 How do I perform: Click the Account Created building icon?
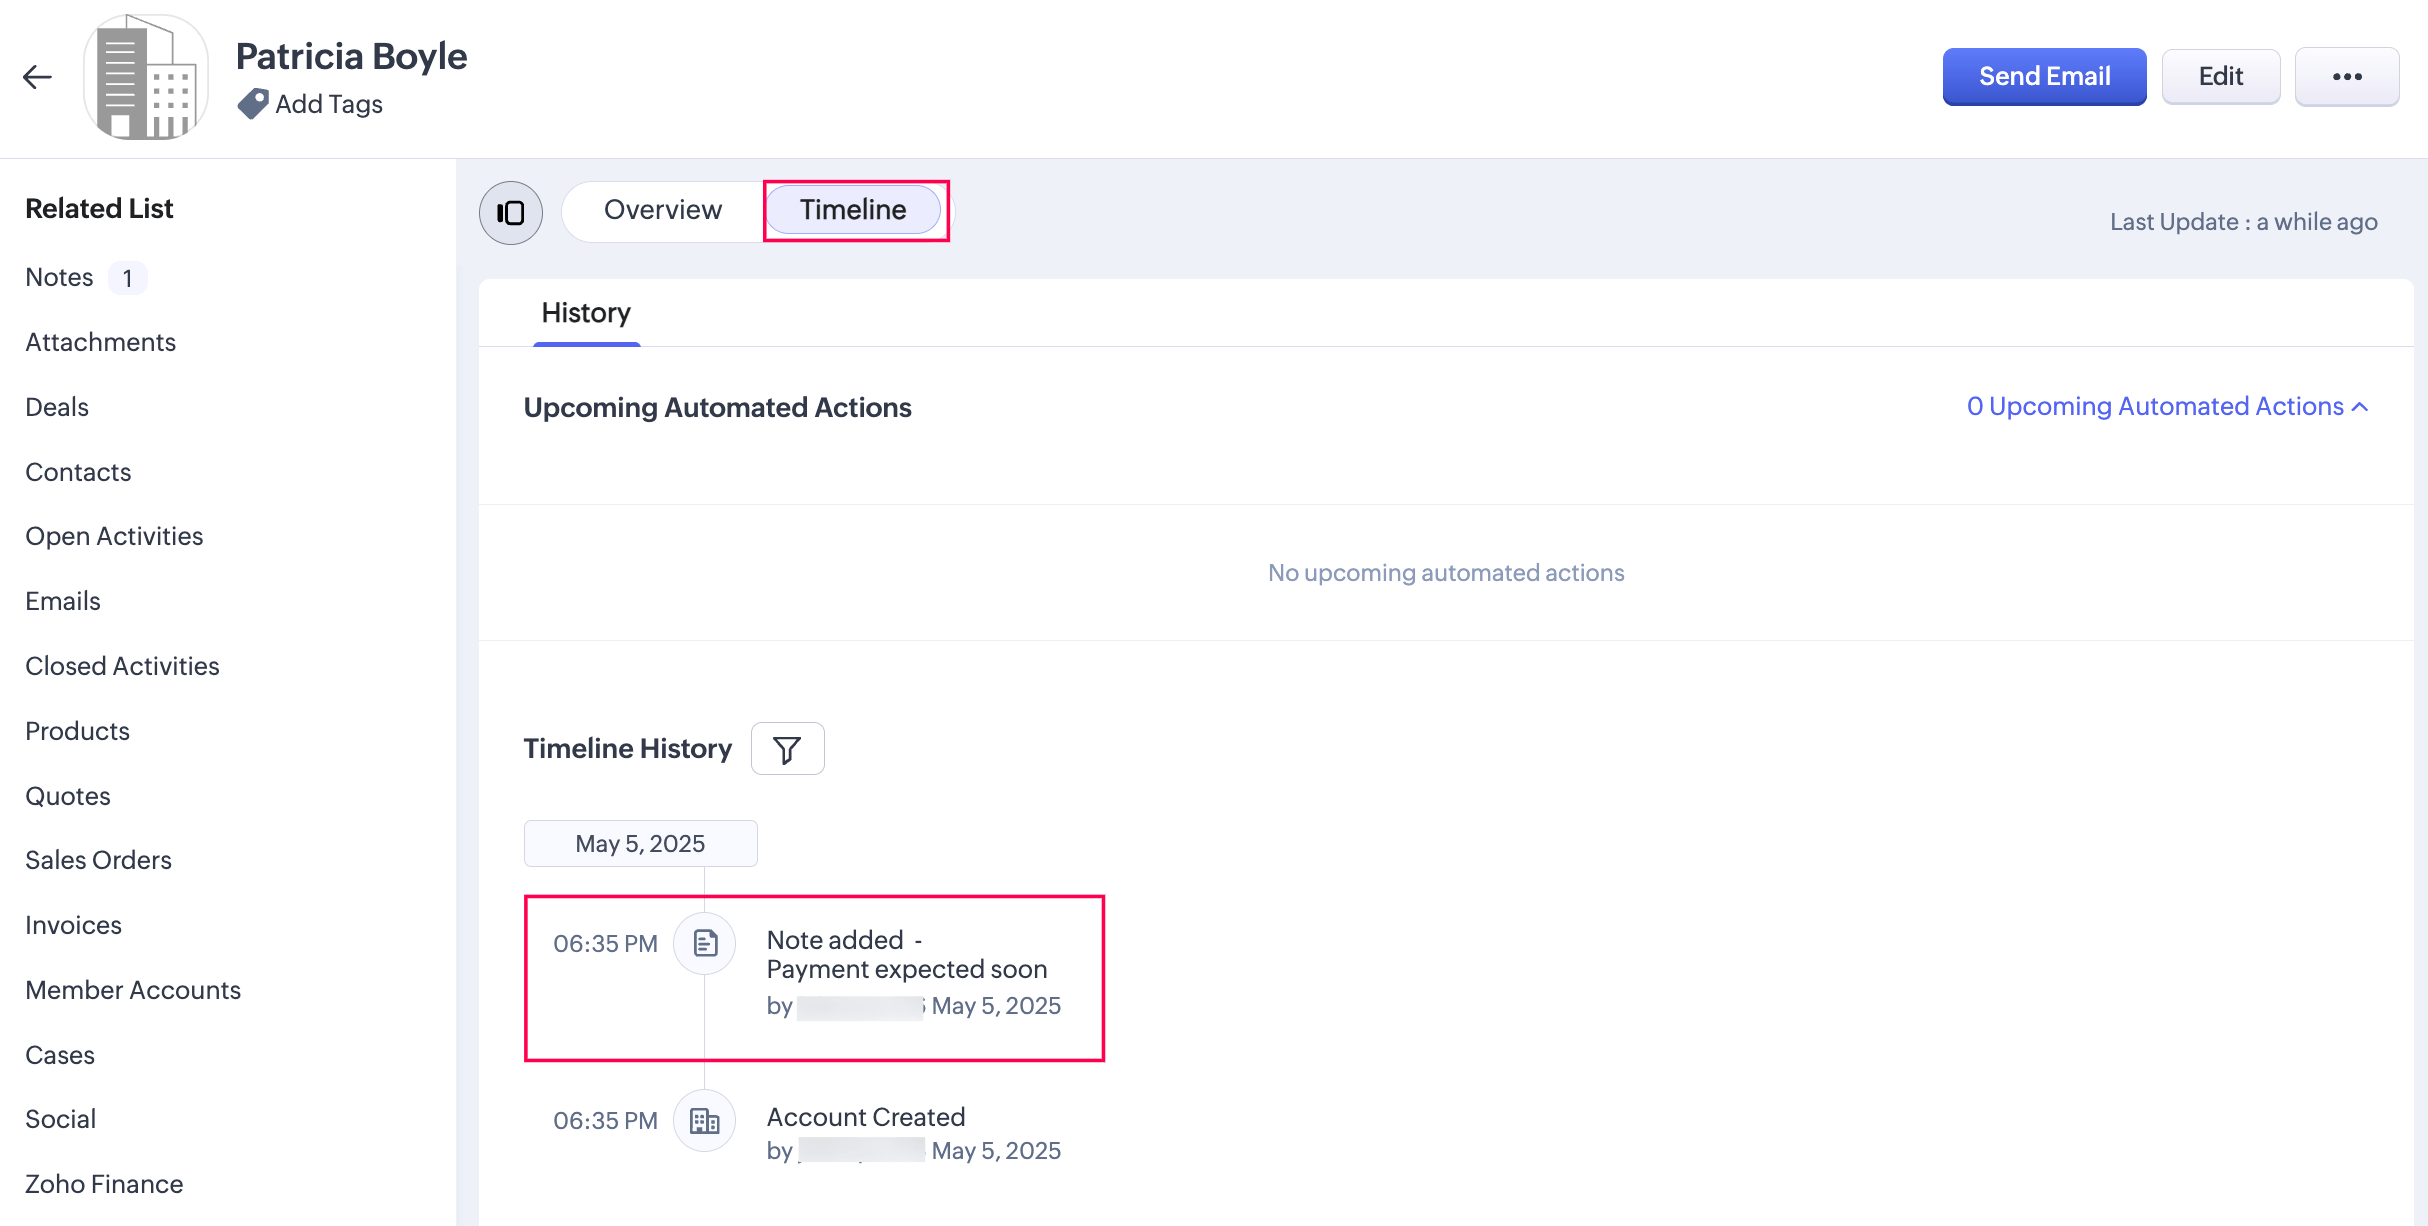tap(705, 1121)
